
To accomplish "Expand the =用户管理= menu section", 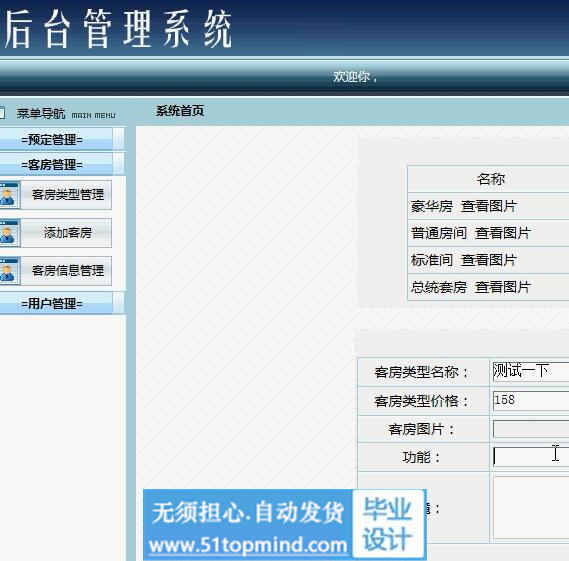I will pyautogui.click(x=52, y=303).
